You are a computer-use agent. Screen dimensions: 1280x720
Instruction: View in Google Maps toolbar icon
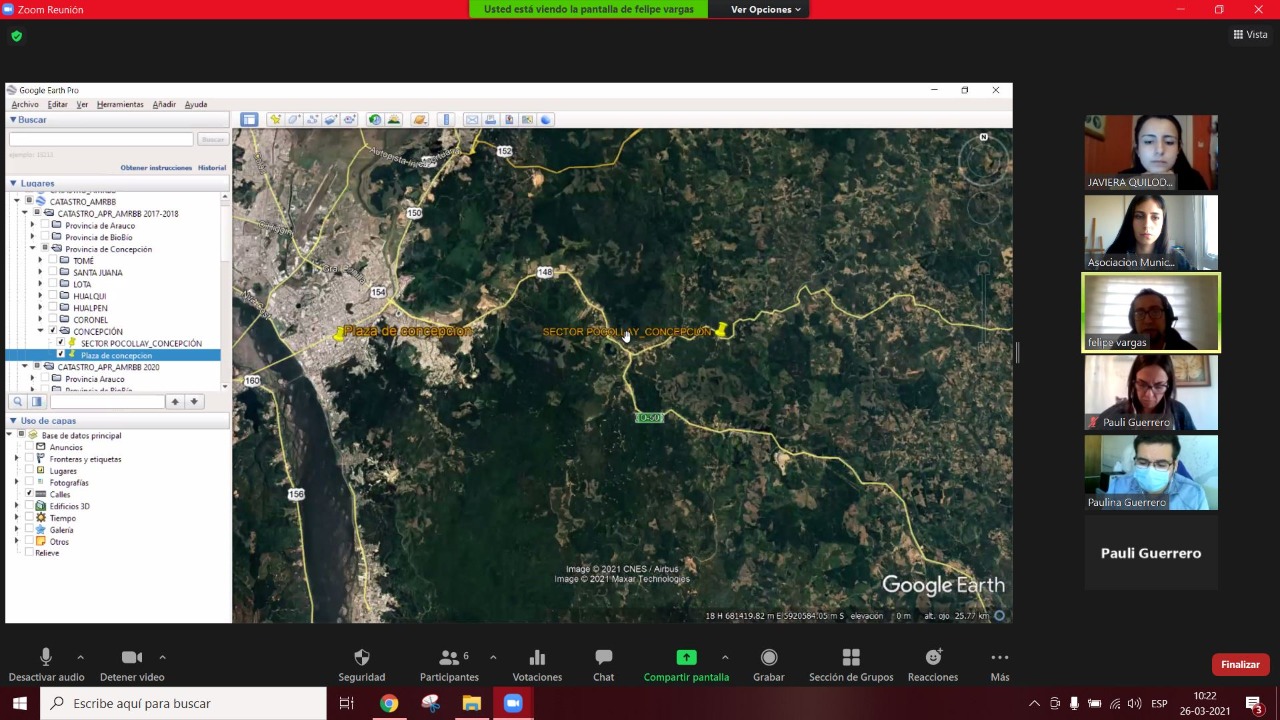[x=527, y=120]
